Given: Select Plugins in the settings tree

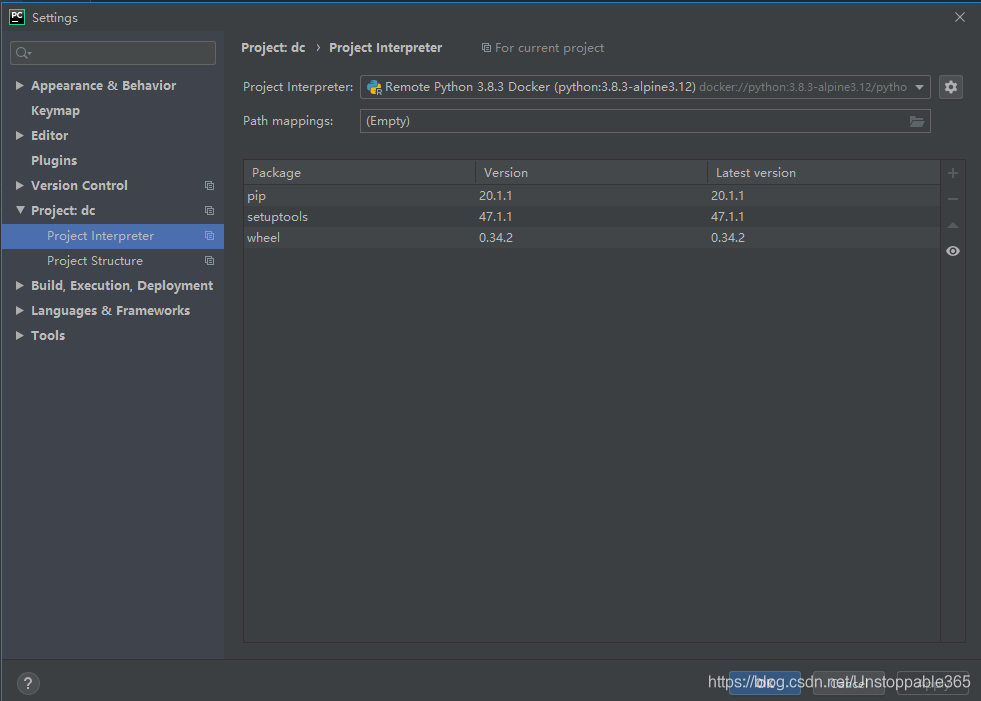Looking at the screenshot, I should click(54, 161).
